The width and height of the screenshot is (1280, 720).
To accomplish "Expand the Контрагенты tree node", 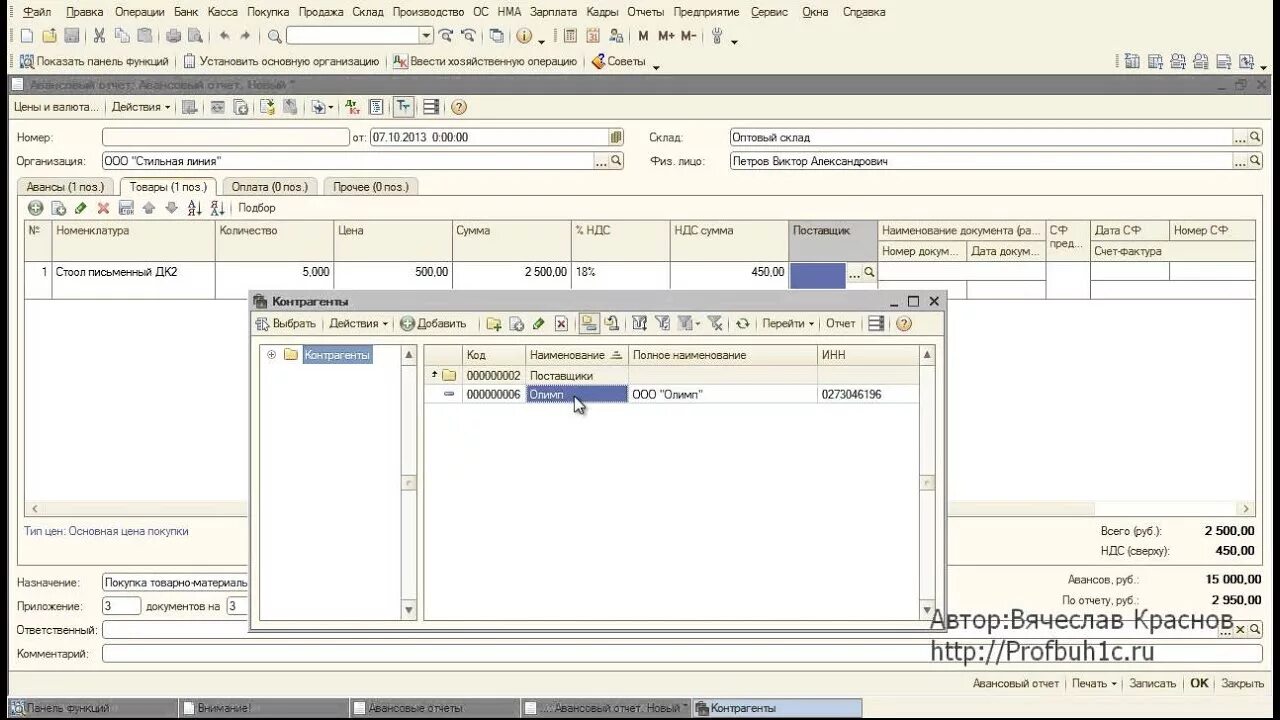I will point(271,355).
